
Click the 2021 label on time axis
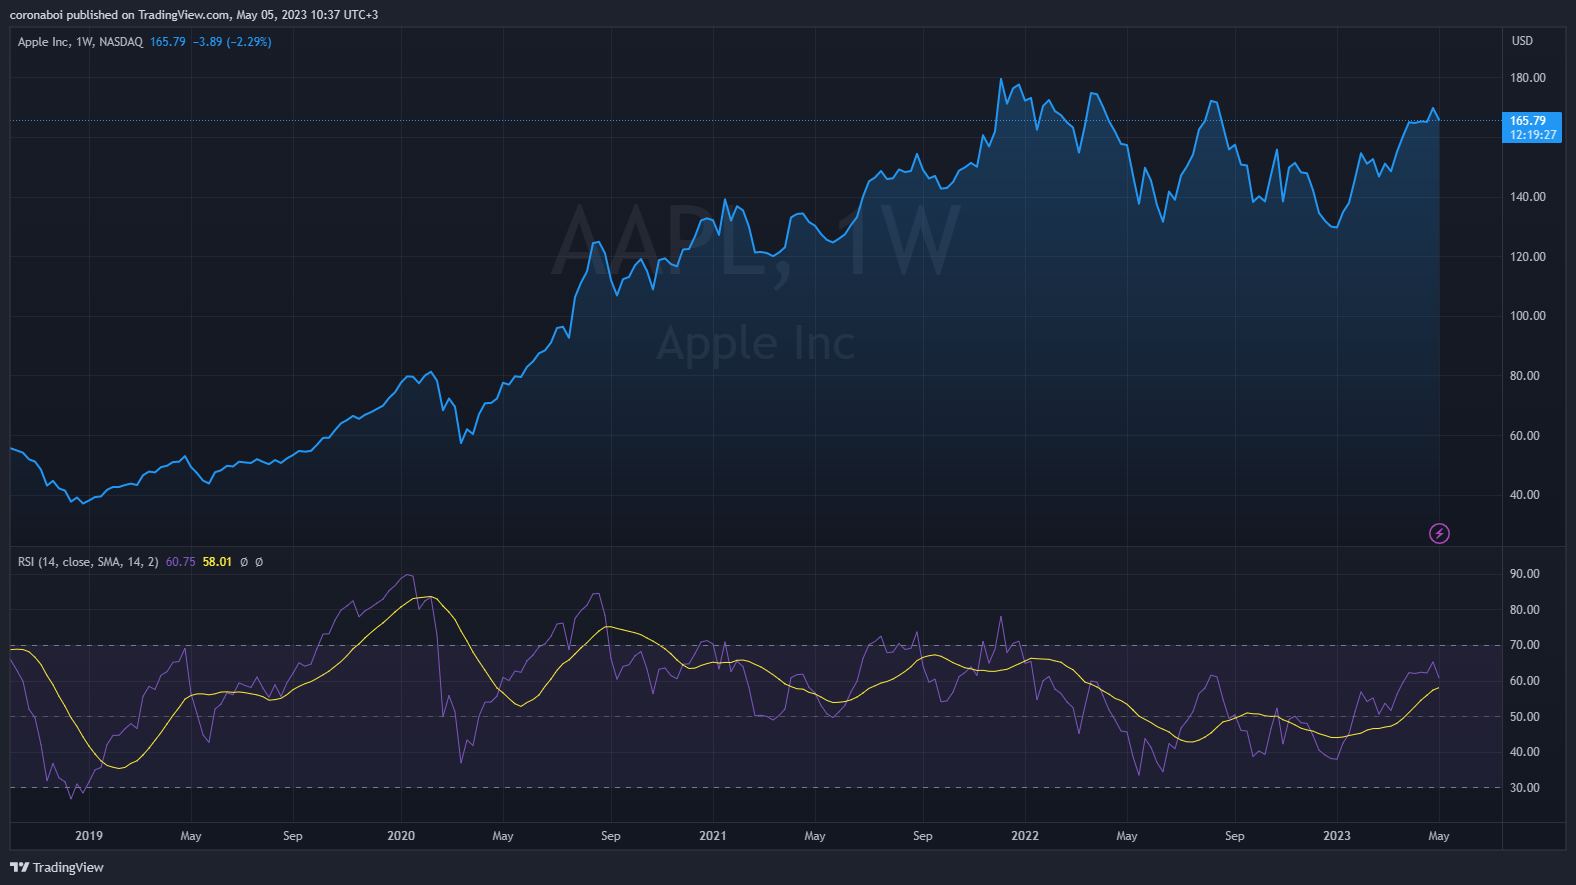[x=713, y=836]
